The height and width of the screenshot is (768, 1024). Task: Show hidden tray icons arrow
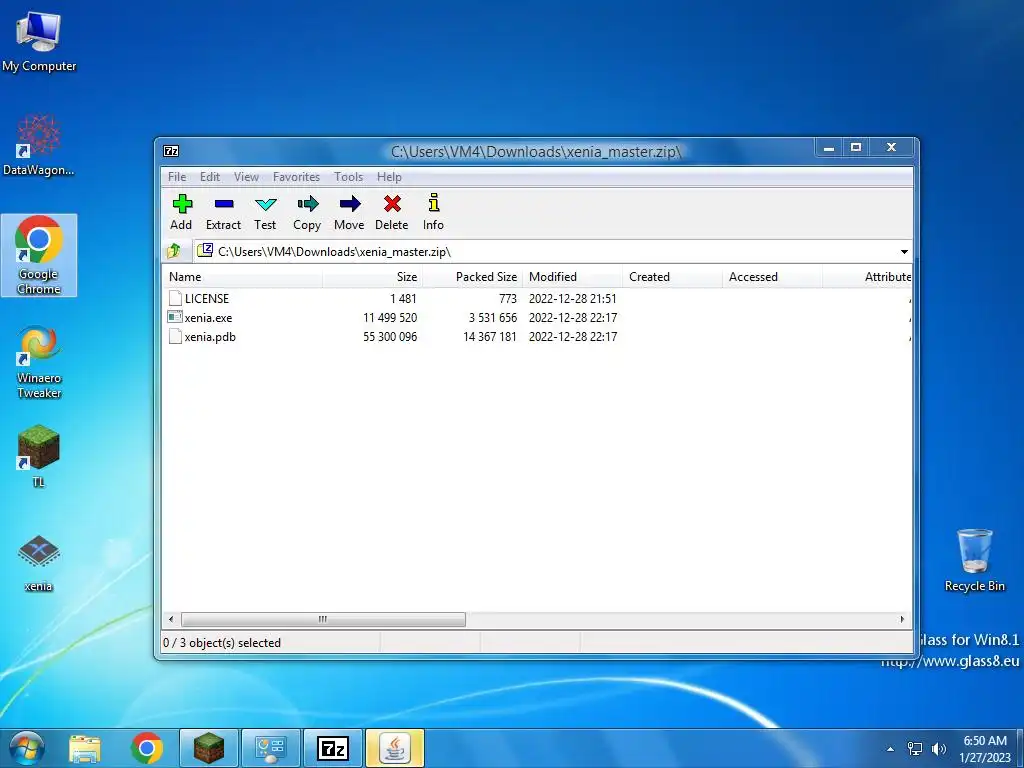[x=890, y=749]
